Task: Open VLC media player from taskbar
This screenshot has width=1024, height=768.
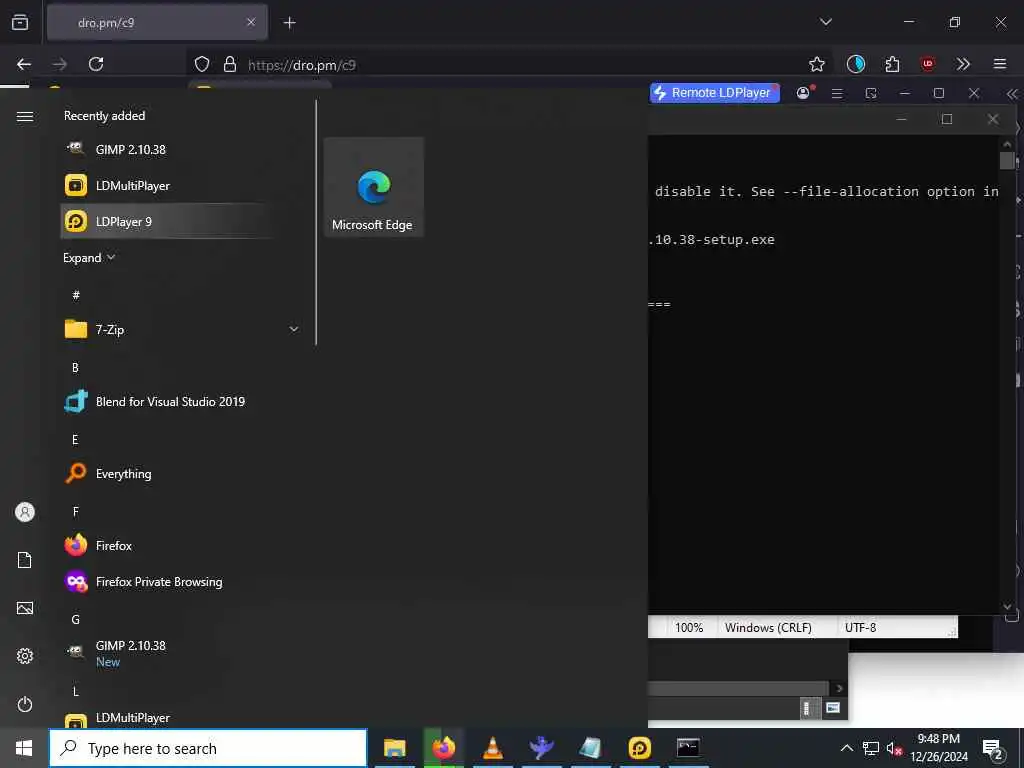Action: tap(492, 748)
